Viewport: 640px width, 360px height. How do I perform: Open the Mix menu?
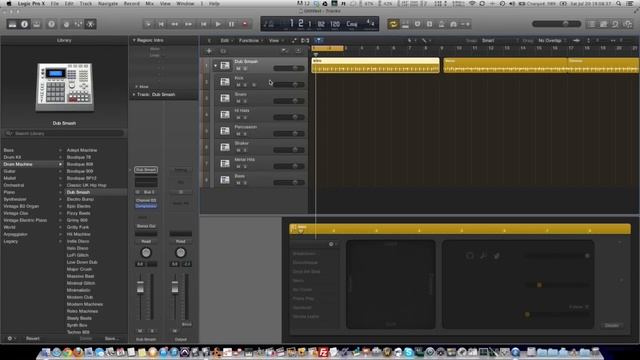coord(150,3)
